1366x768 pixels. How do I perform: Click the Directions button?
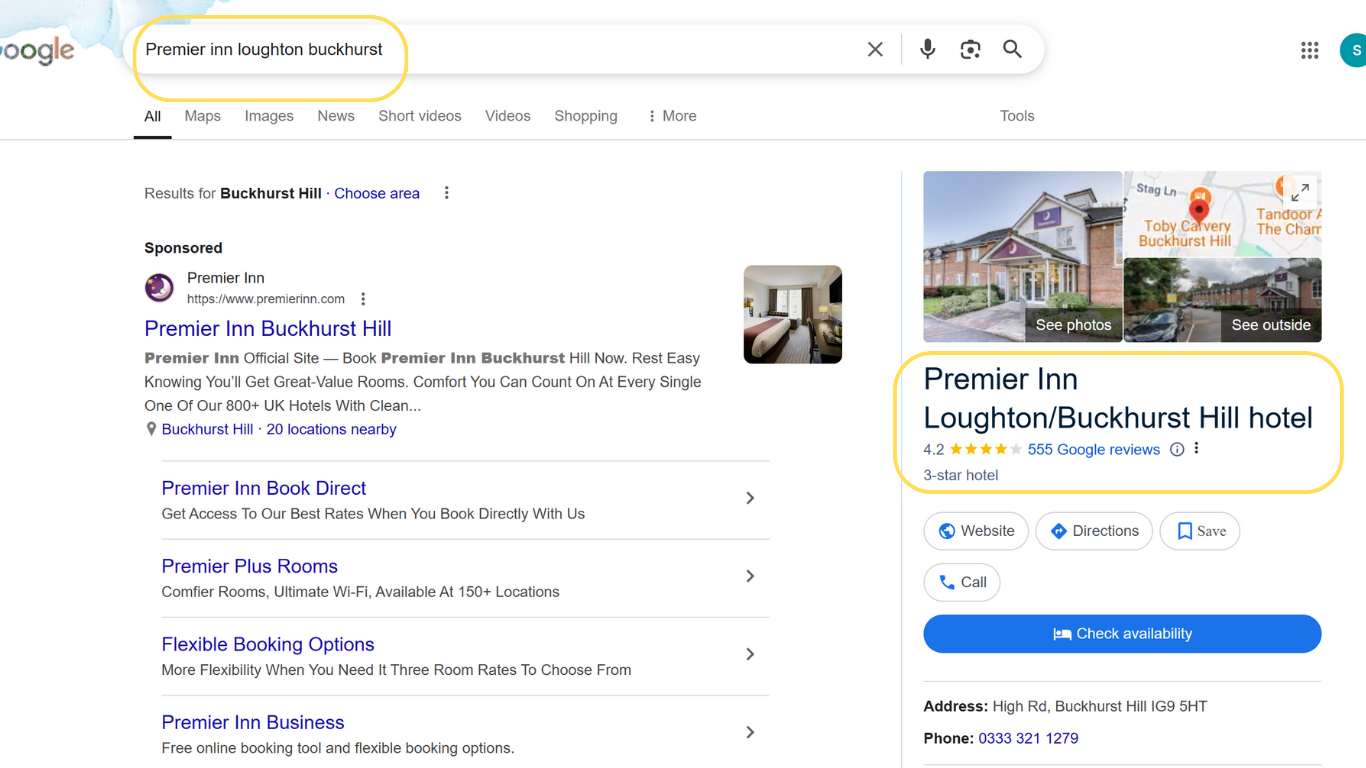tap(1094, 531)
